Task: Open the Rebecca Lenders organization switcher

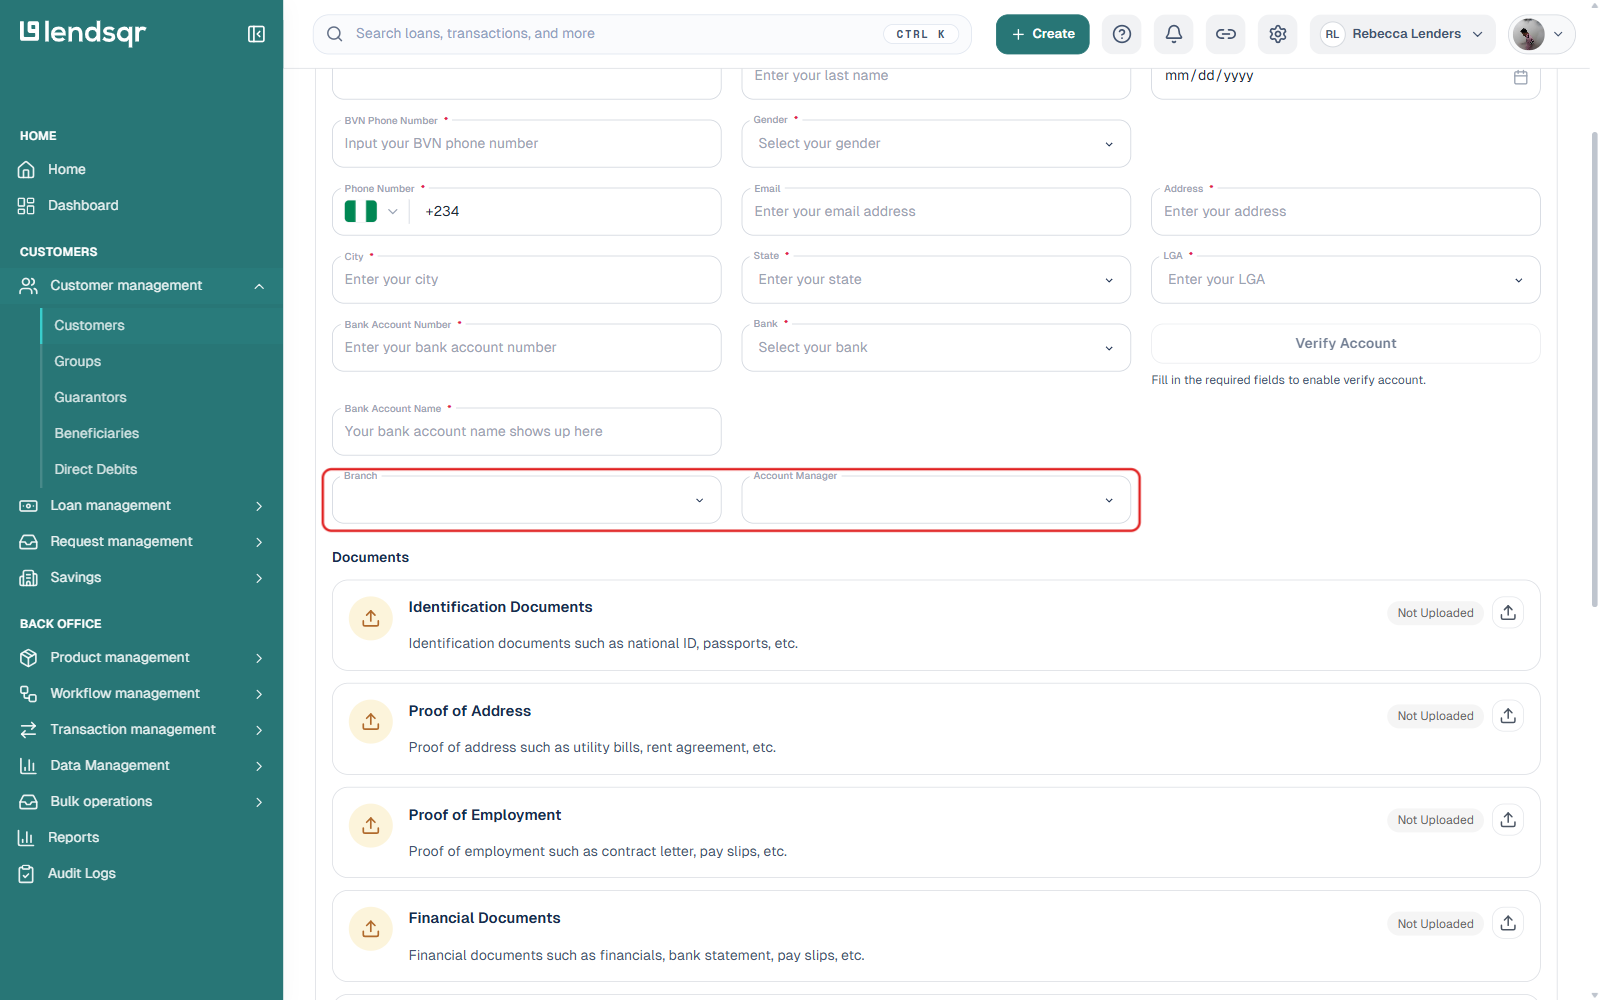Action: (x=1402, y=34)
